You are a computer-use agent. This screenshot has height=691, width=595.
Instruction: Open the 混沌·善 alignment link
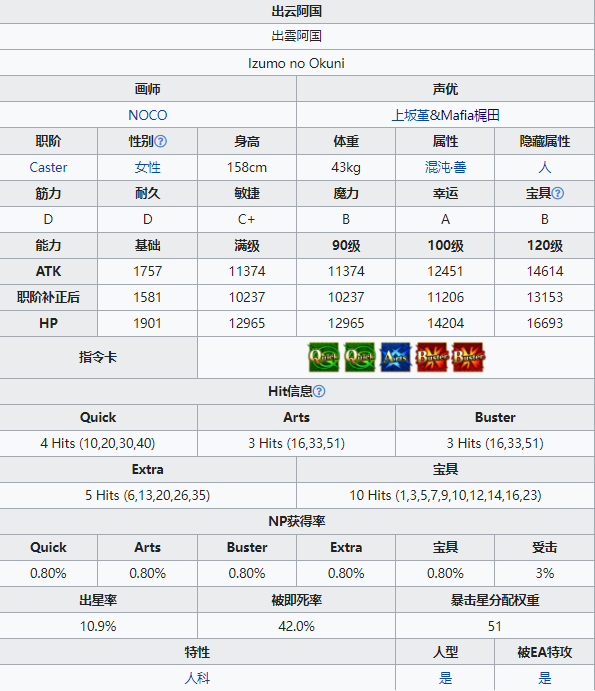tap(446, 167)
